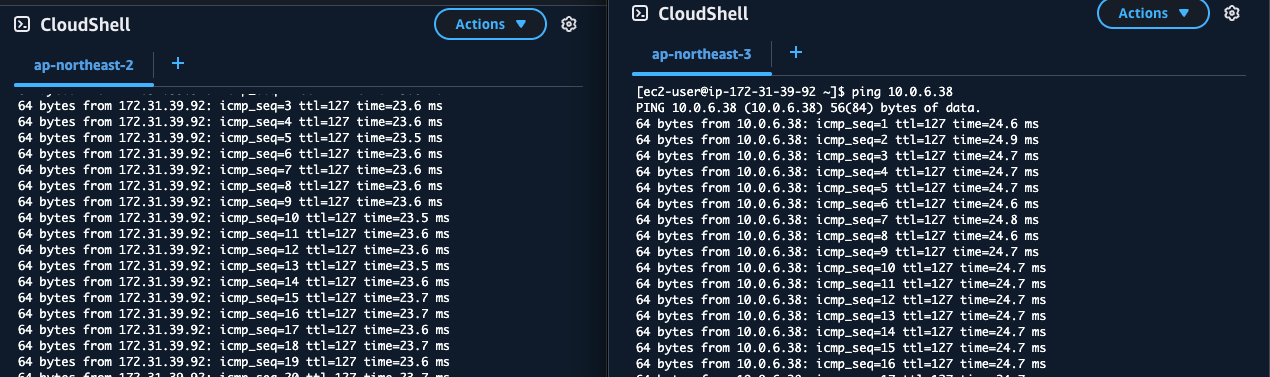Click the left CloudShell terminal icon
The image size is (1270, 377).
23,25
